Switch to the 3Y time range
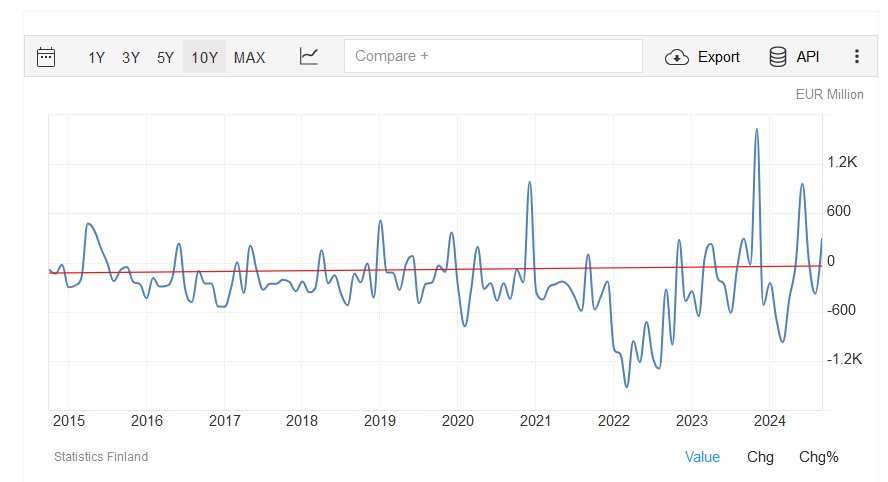 tap(131, 57)
